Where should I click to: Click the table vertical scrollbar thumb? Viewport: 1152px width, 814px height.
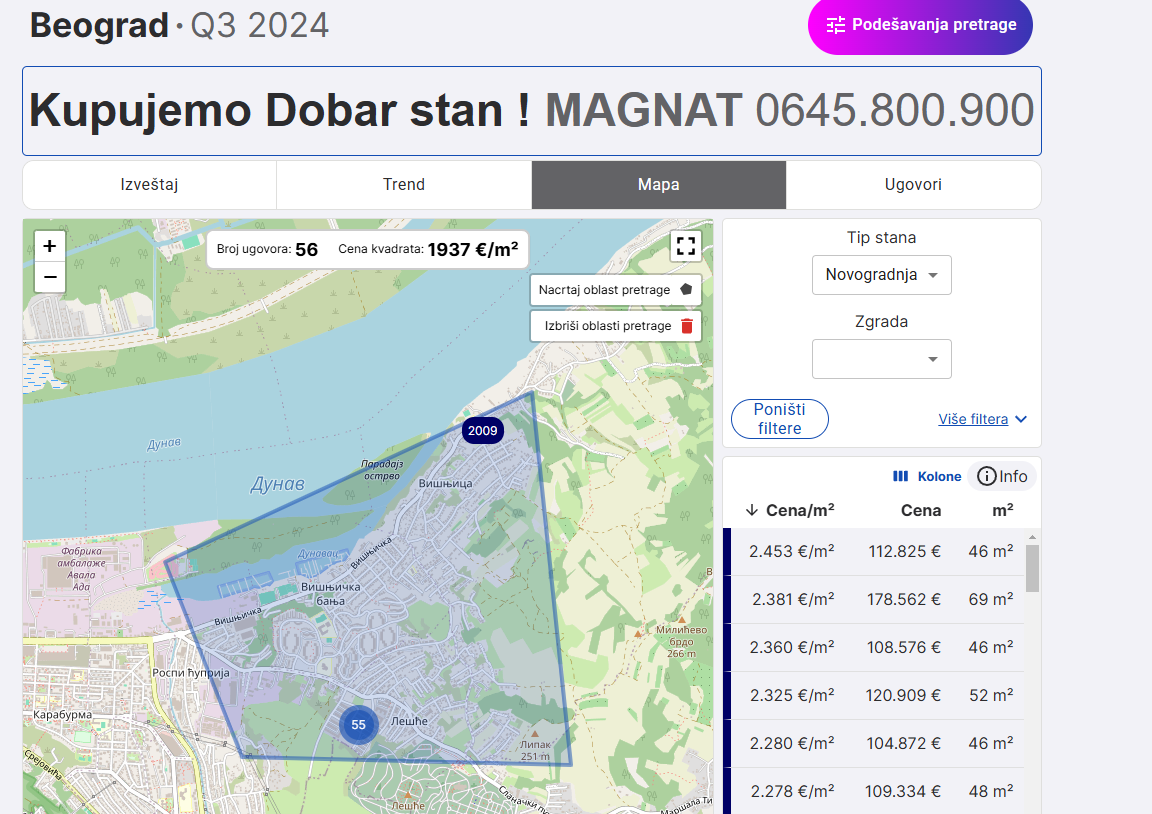point(1032,568)
